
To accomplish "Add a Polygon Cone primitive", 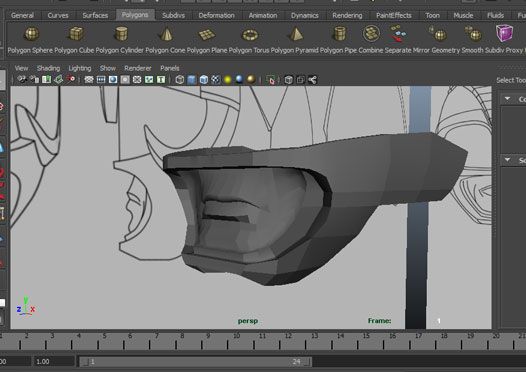I will point(166,34).
